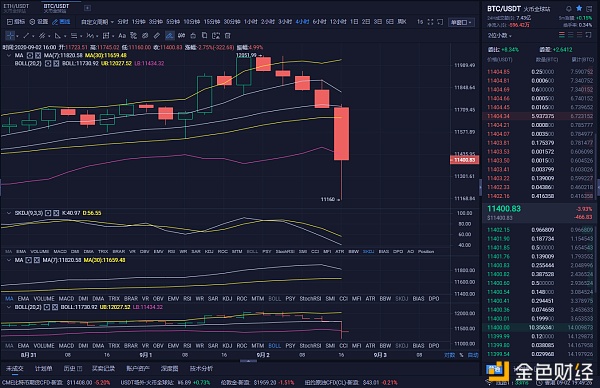Choose the wave pattern drawing tool

[90, 36]
